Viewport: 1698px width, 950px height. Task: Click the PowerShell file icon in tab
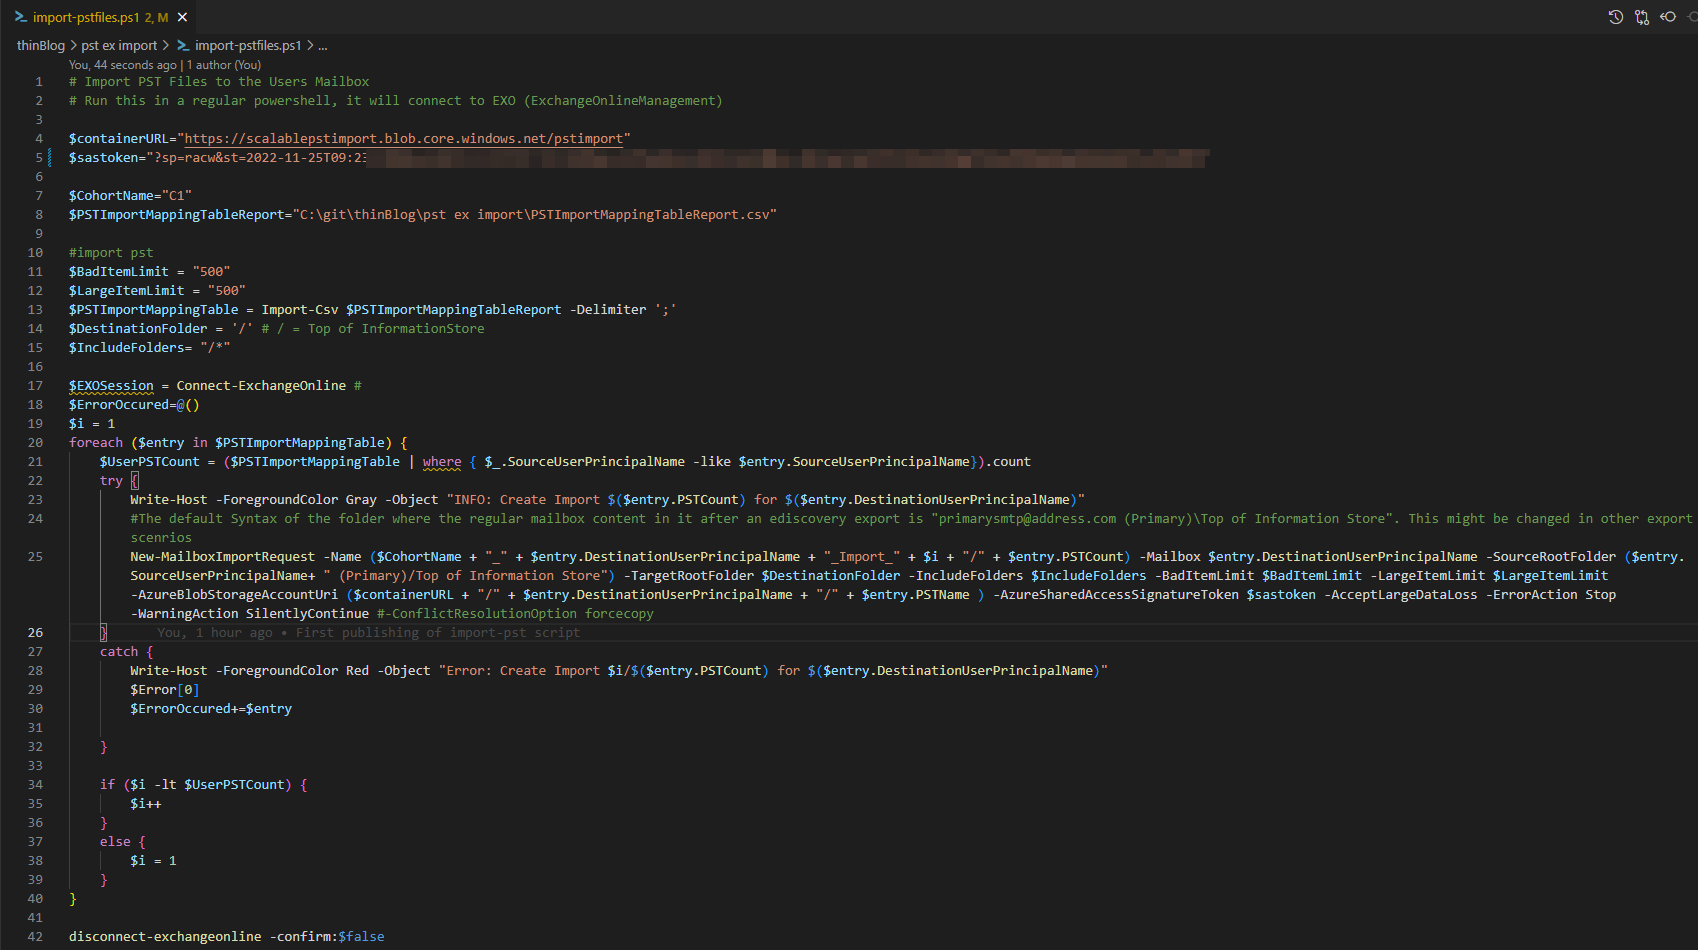click(x=20, y=17)
